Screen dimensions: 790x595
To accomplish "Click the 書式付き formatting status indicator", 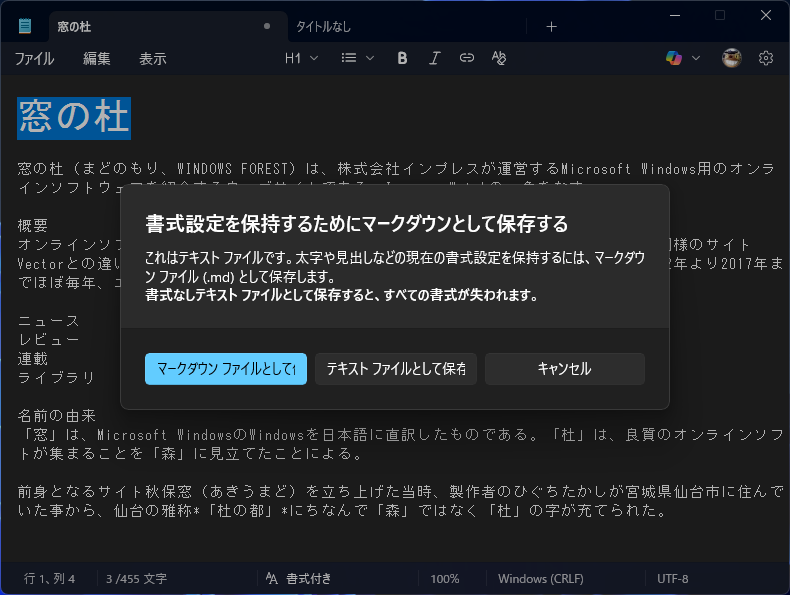I will pyautogui.click(x=298, y=578).
